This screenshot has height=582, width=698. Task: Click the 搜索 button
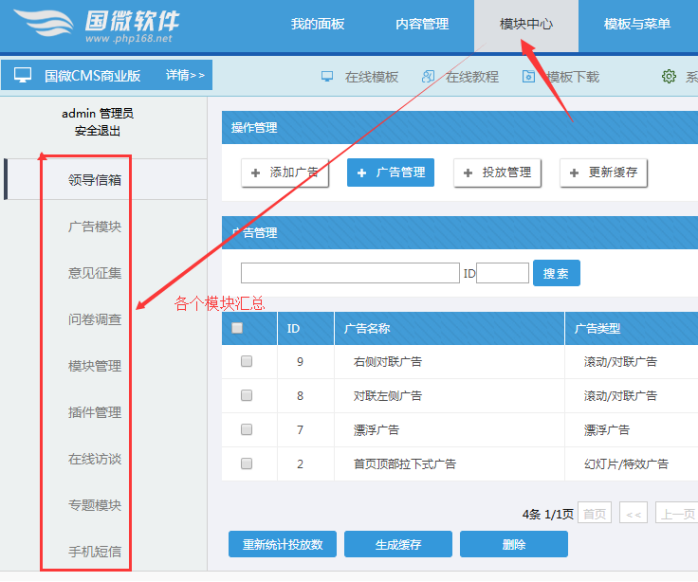click(556, 273)
